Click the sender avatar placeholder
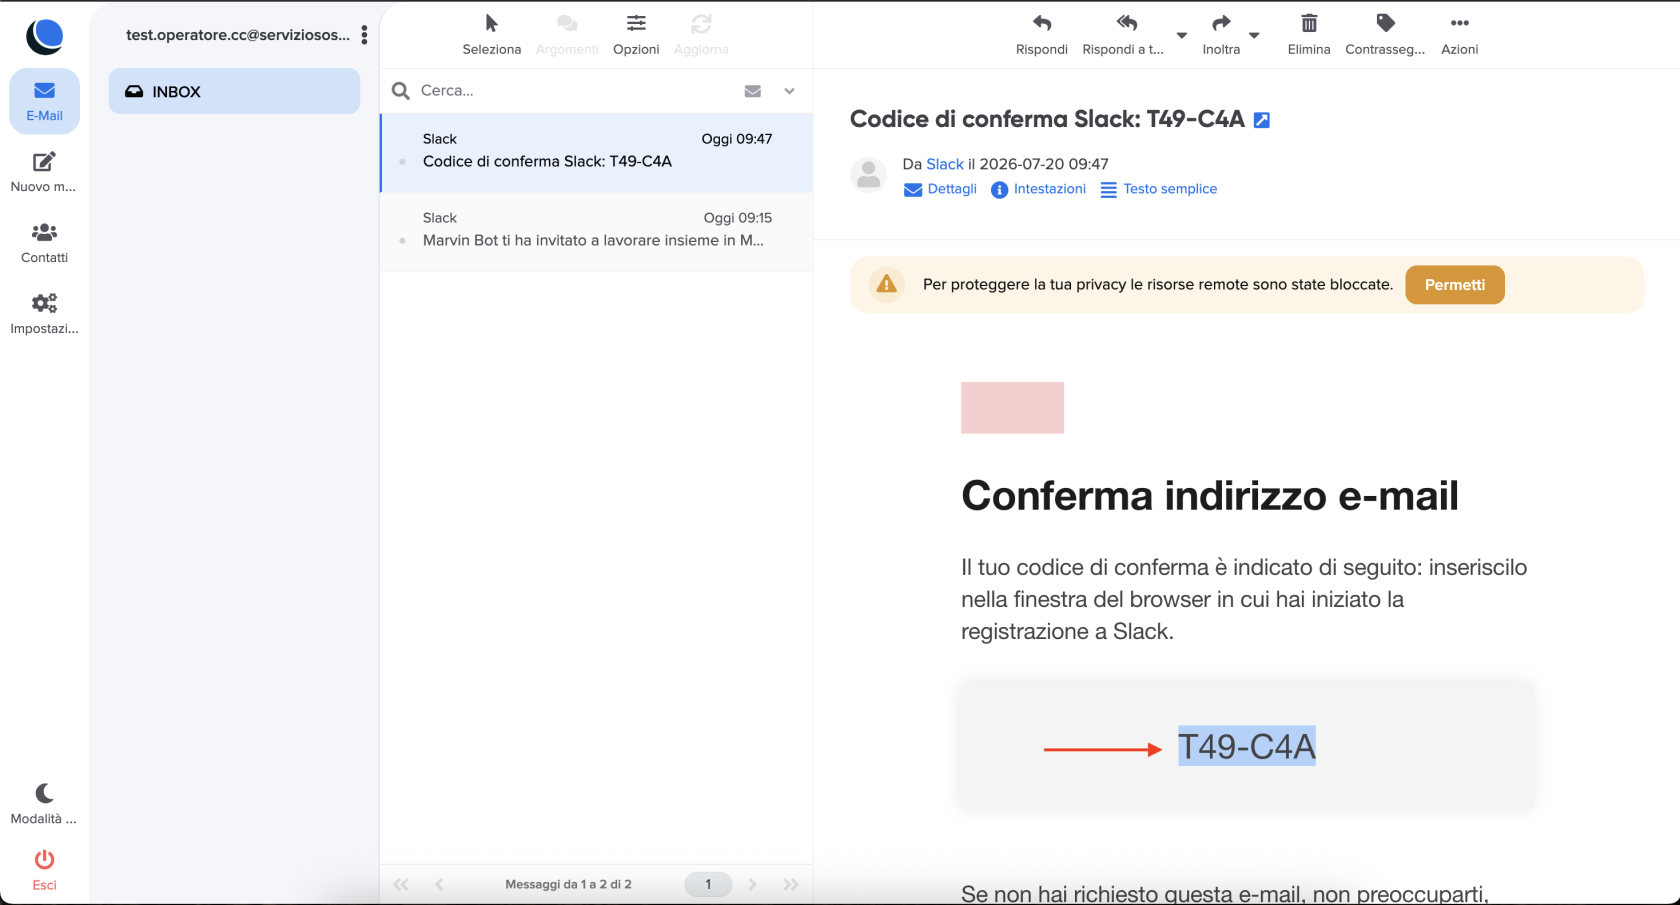 click(868, 175)
